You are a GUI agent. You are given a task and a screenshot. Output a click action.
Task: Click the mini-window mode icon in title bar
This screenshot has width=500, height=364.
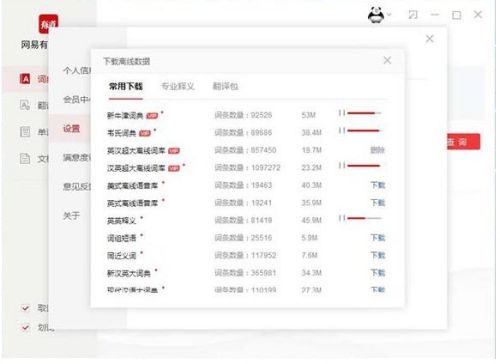[x=413, y=15]
